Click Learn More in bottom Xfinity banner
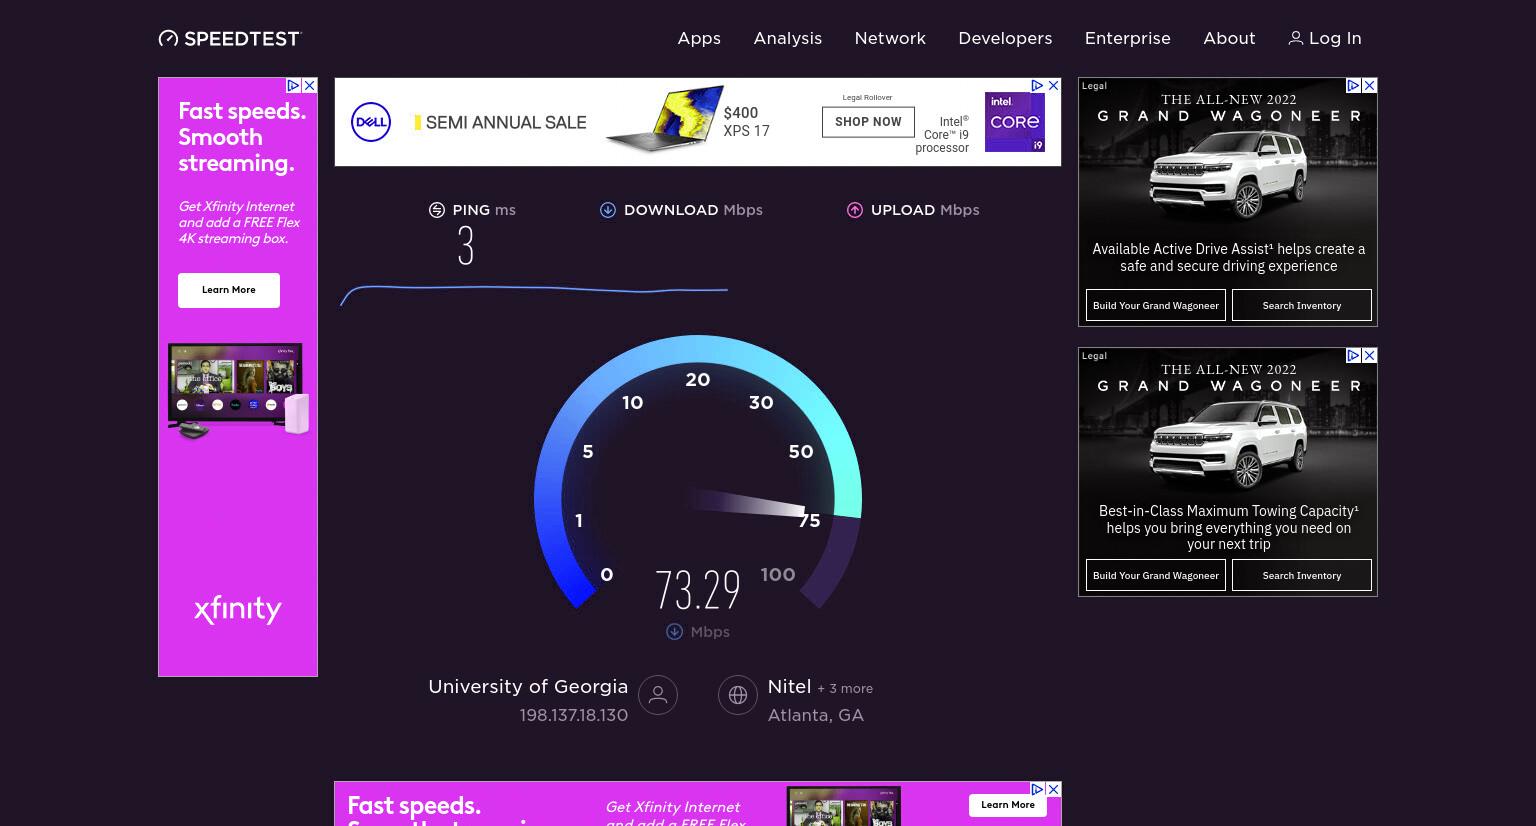The height and width of the screenshot is (826, 1536). point(1008,805)
